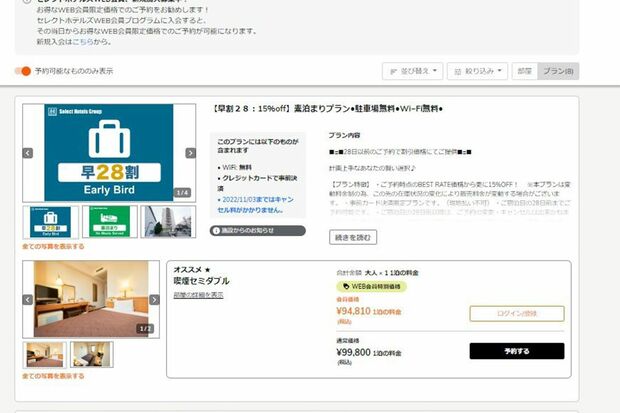Viewport: 620px width, 413px height.
Task: Click the 続きを読む button
Action: click(353, 237)
